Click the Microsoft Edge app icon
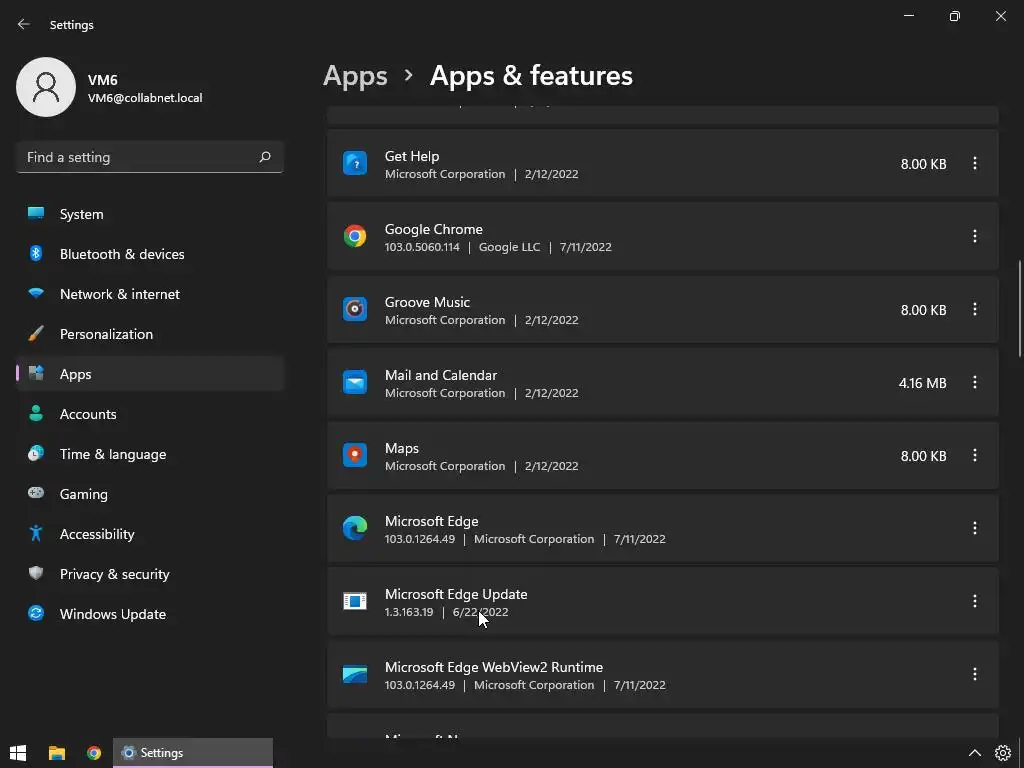 point(355,528)
